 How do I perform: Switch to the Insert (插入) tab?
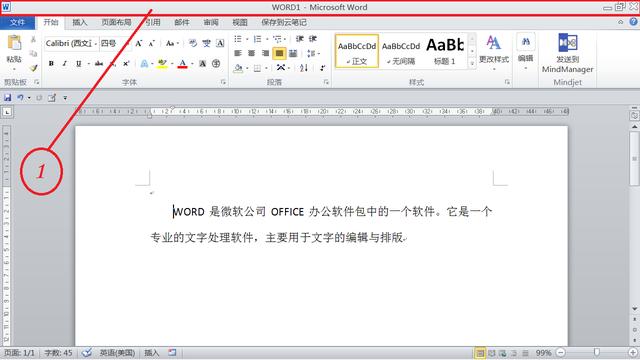pos(80,22)
